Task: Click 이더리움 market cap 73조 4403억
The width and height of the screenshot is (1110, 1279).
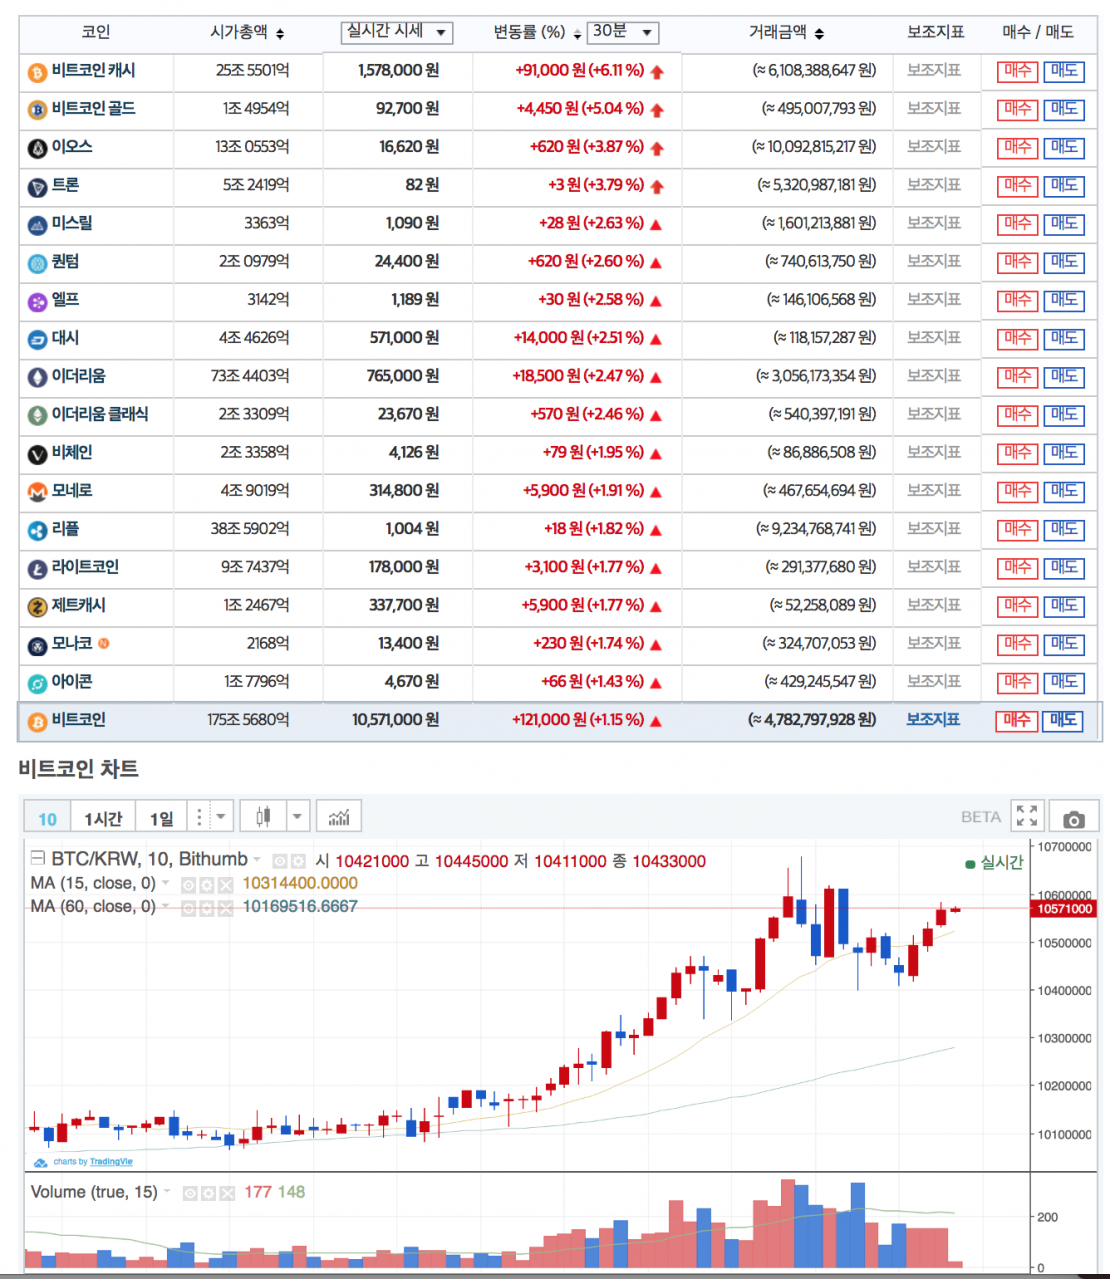Action: tap(250, 377)
